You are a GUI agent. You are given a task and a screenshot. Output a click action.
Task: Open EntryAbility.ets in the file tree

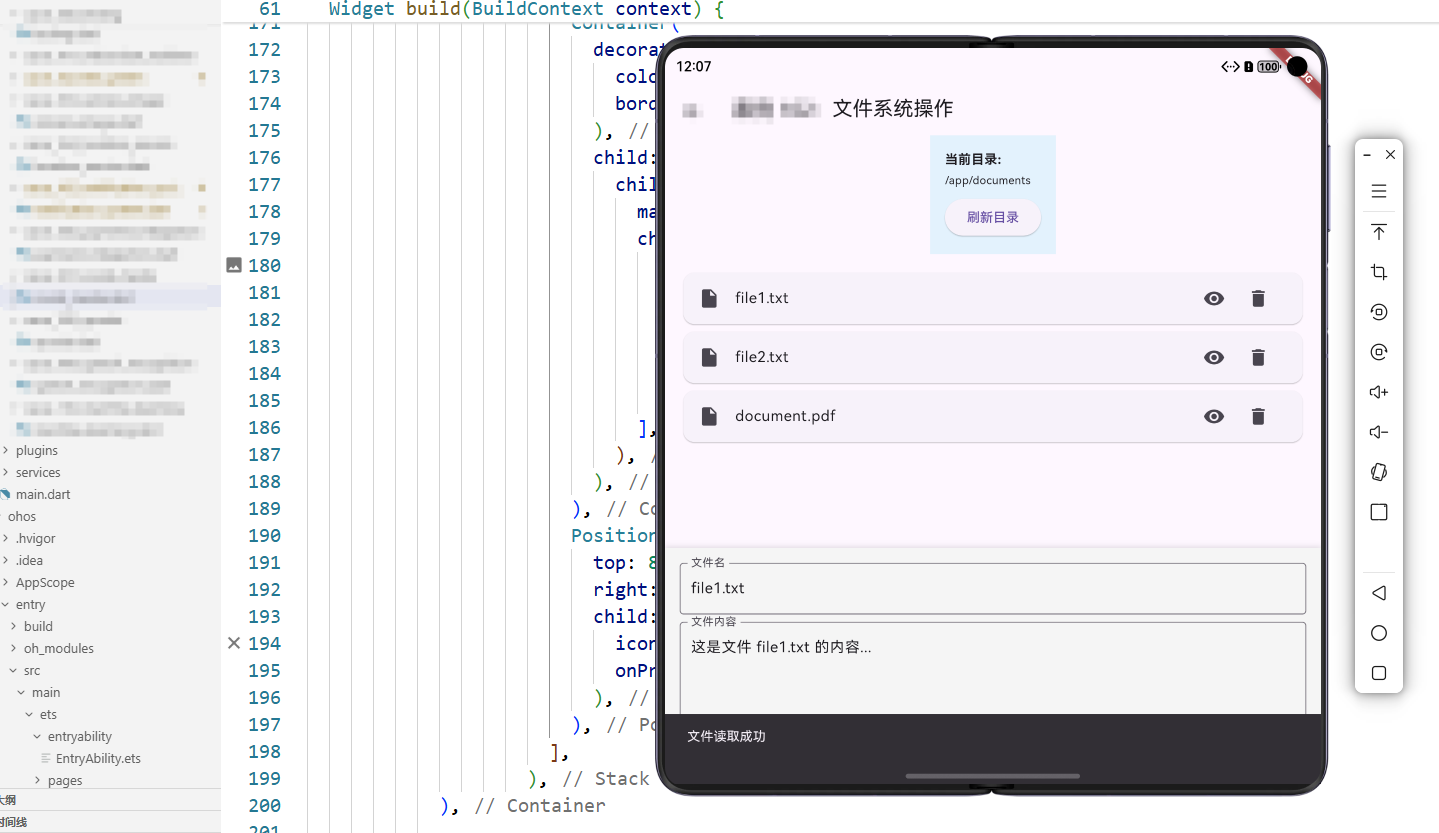pos(98,758)
